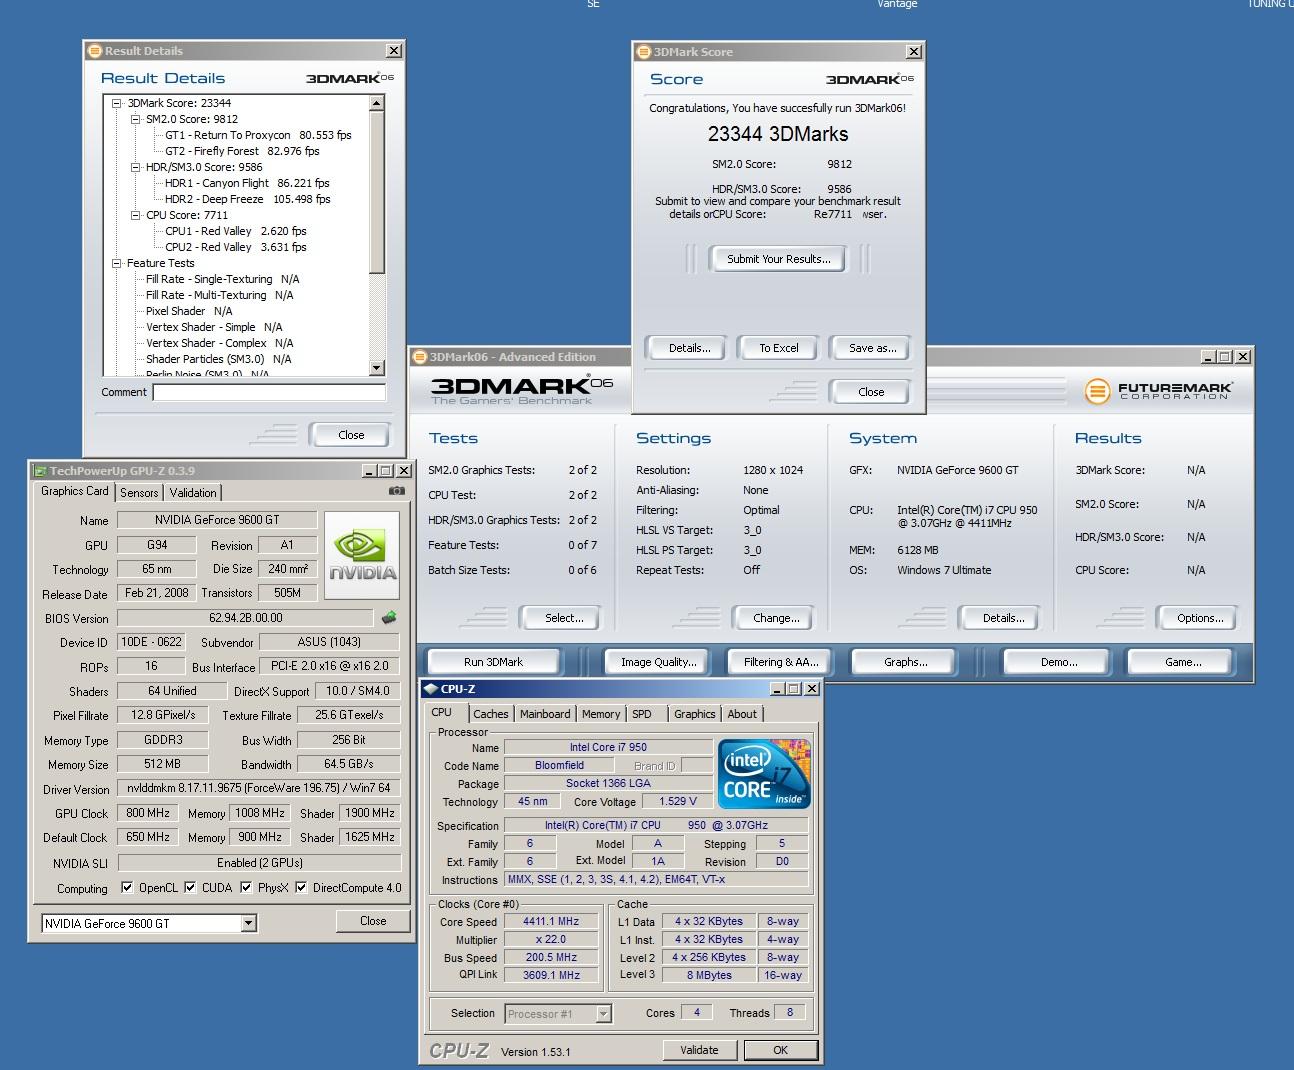Click the GPU-Z screenshot camera icon

pyautogui.click(x=397, y=491)
